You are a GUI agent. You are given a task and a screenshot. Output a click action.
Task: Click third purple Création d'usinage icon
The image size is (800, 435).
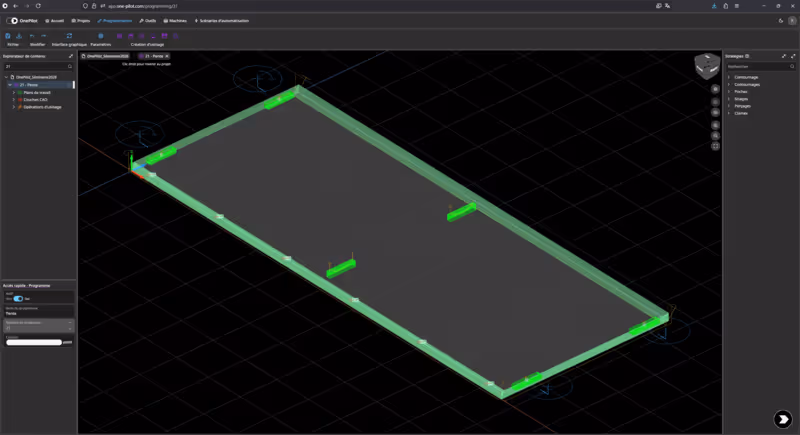(x=141, y=36)
